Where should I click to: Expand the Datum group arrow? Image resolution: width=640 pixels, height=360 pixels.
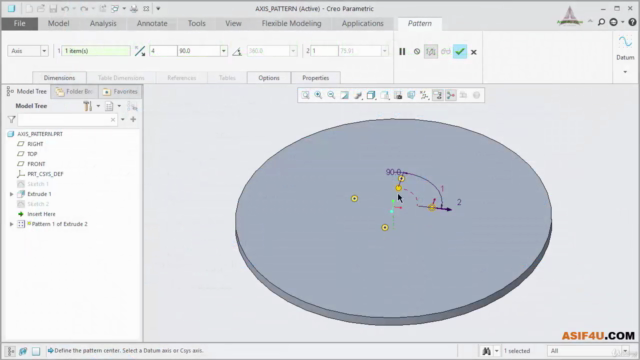[x=625, y=72]
